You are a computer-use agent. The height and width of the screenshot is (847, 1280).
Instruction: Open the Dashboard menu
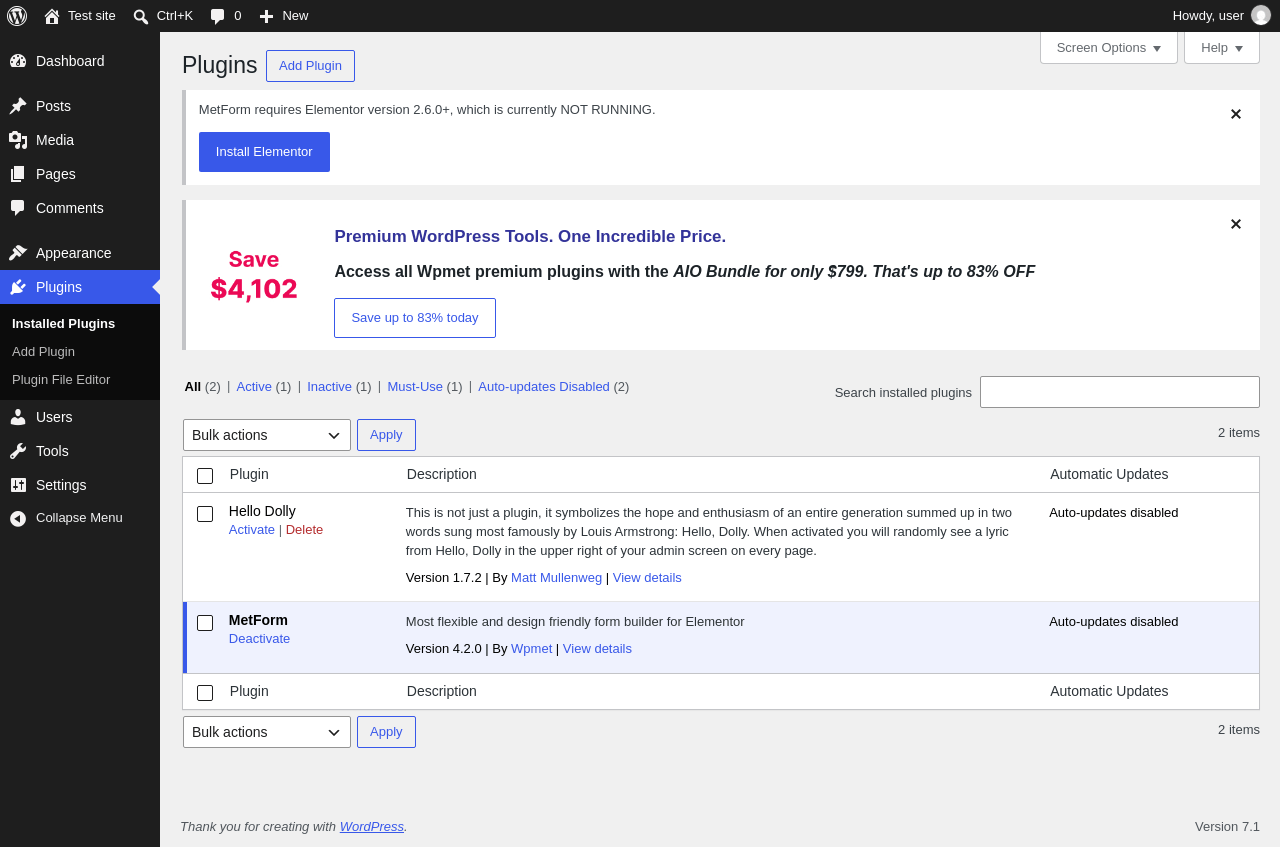[x=80, y=61]
